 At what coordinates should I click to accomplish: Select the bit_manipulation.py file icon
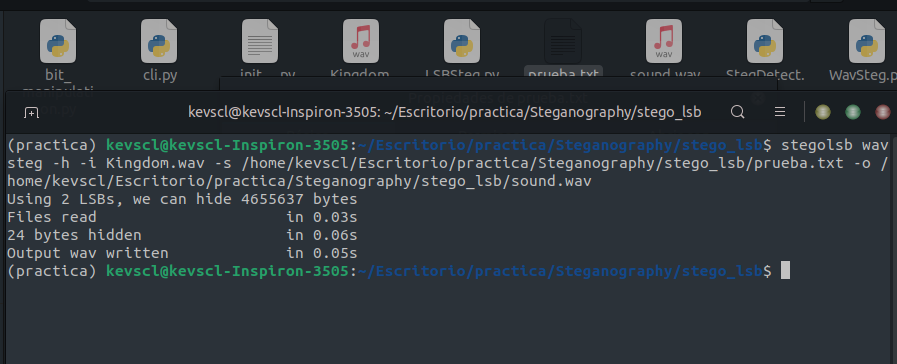[x=58, y=41]
